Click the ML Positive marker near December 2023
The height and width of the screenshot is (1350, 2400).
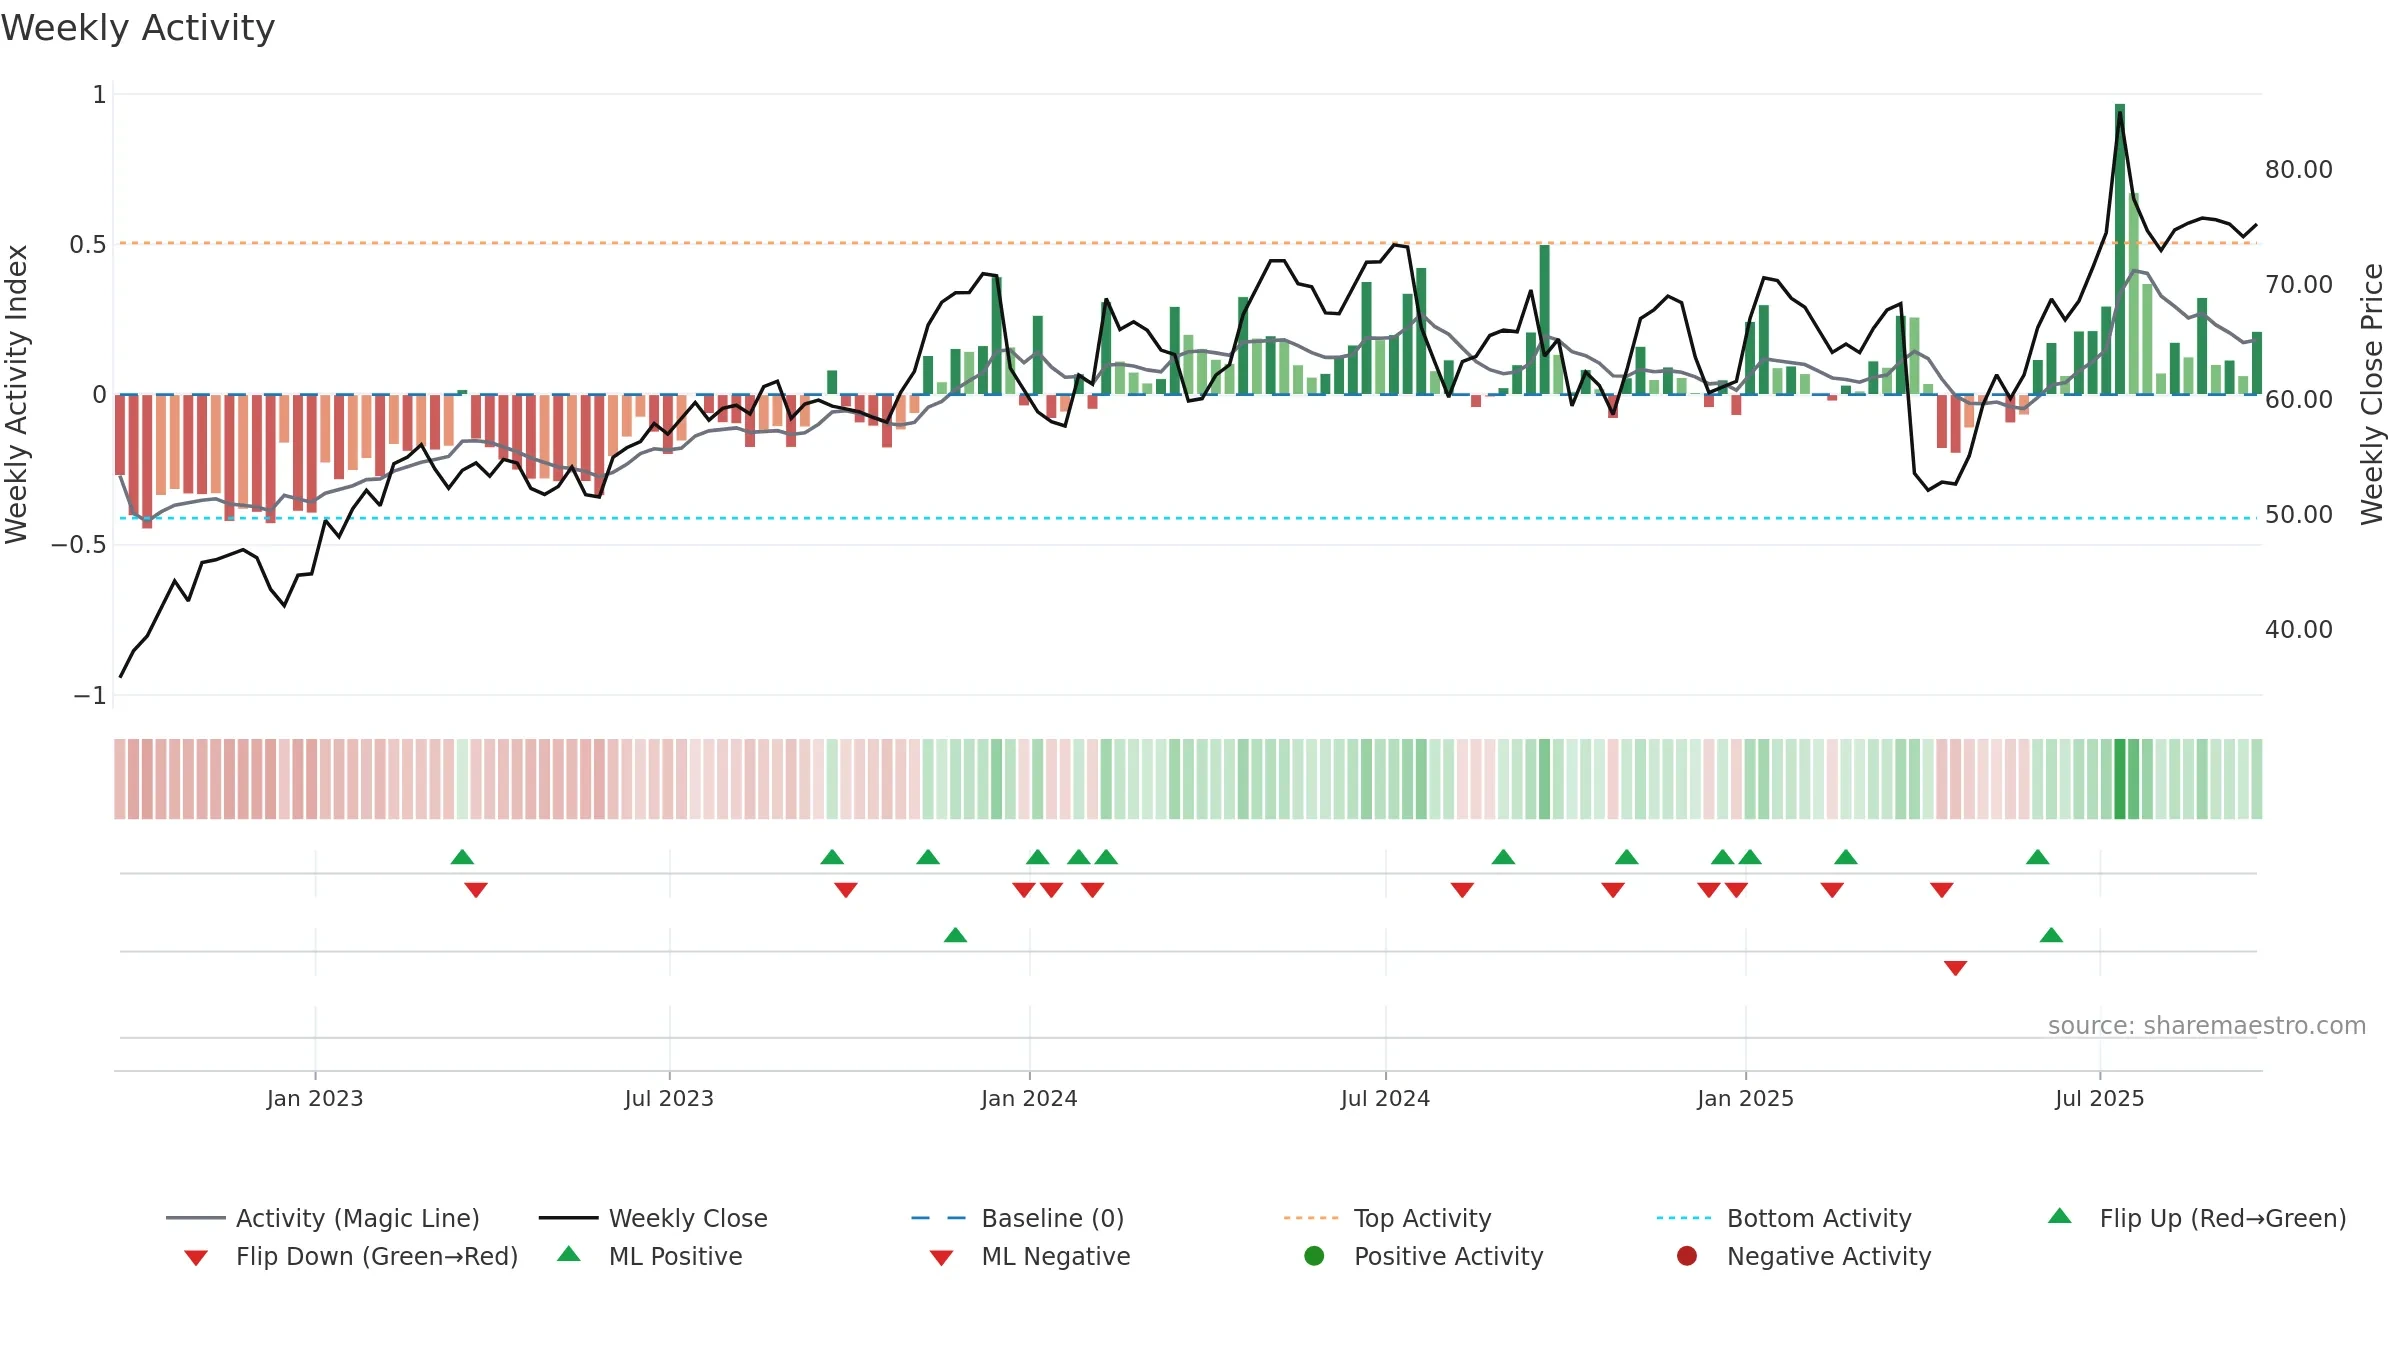[955, 935]
